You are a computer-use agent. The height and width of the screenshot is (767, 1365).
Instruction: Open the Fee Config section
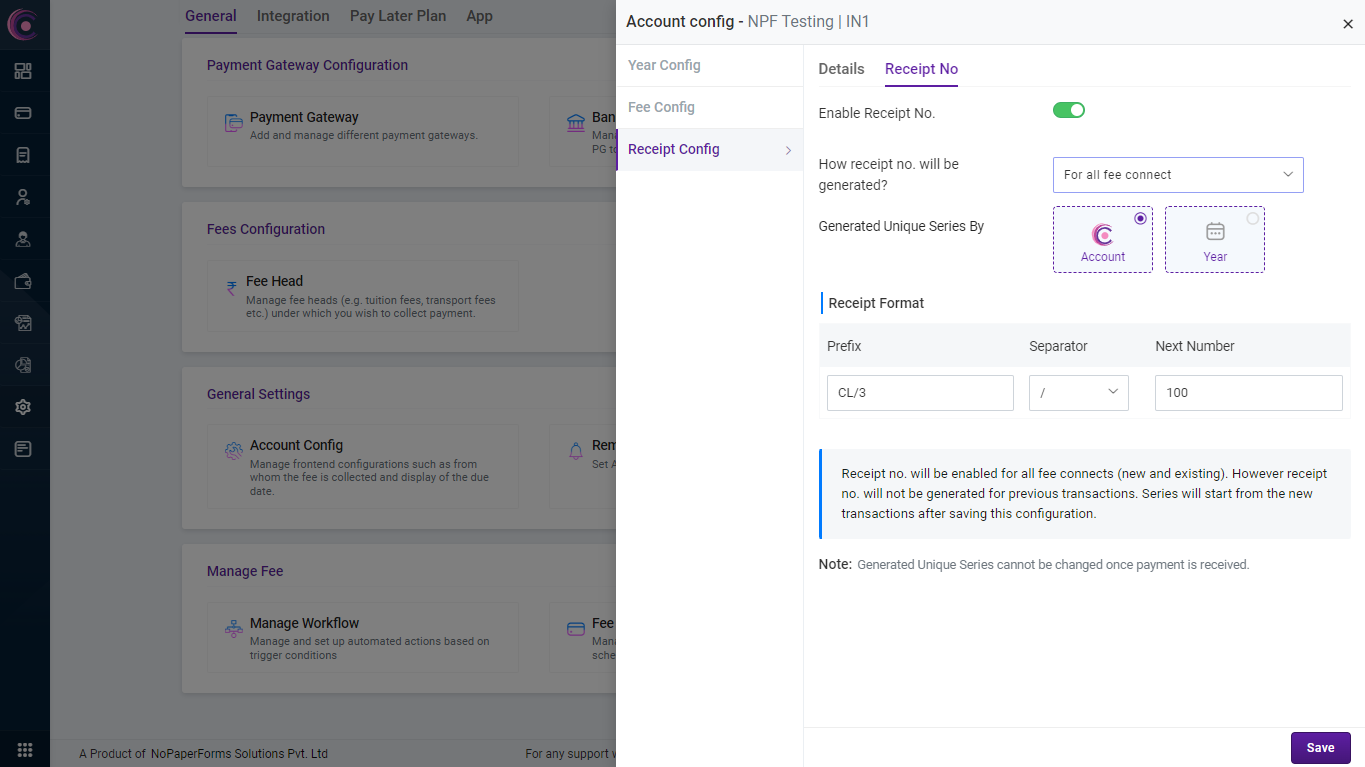(661, 107)
